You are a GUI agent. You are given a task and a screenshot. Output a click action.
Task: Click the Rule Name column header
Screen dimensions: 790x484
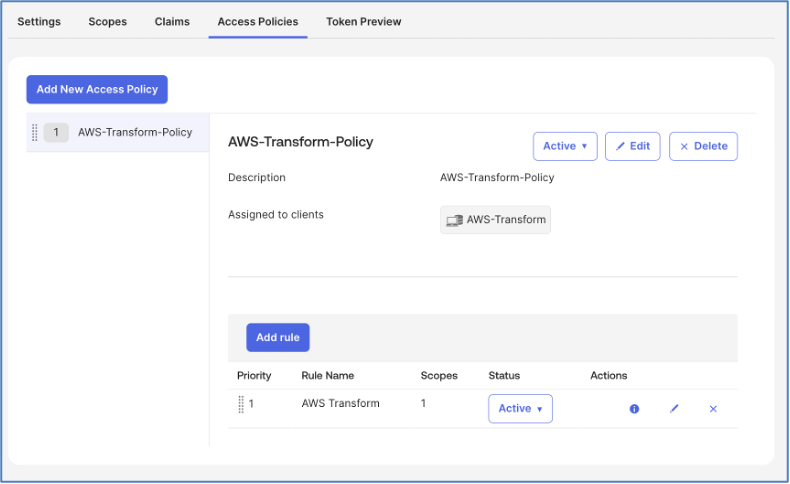coord(328,376)
